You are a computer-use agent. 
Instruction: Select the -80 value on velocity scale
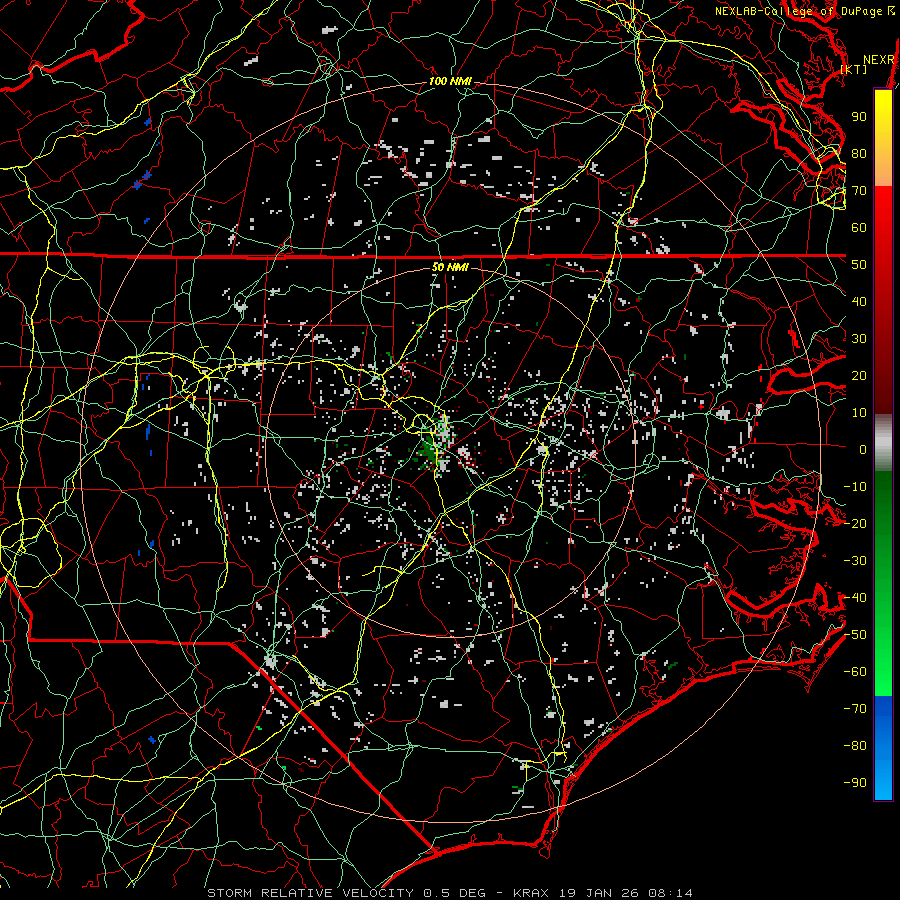click(855, 746)
